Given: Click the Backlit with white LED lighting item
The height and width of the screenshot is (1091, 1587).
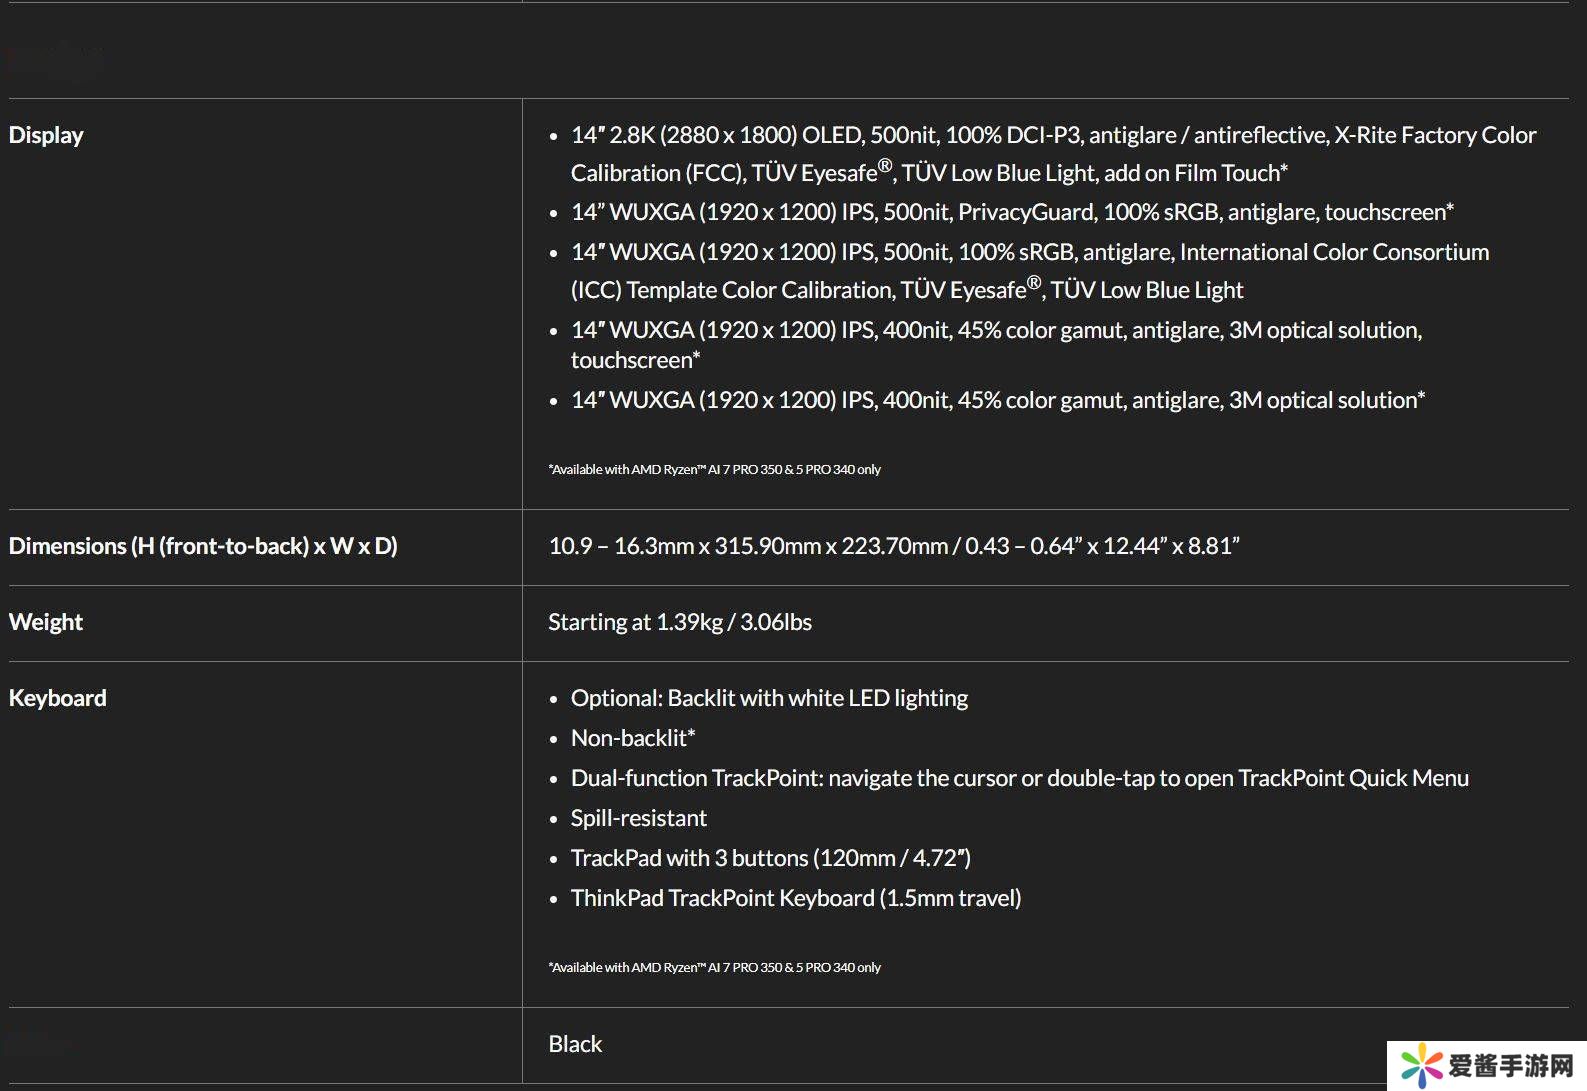Looking at the screenshot, I should pyautogui.click(x=768, y=698).
